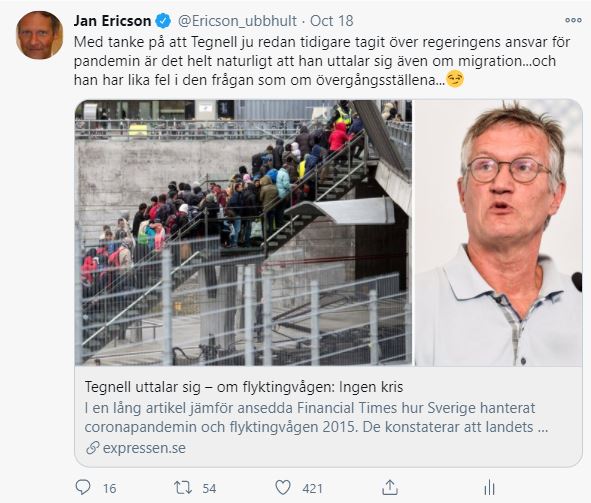This screenshot has width=591, height=503.
Task: Click the Jan Ericson display name
Action: click(x=112, y=21)
